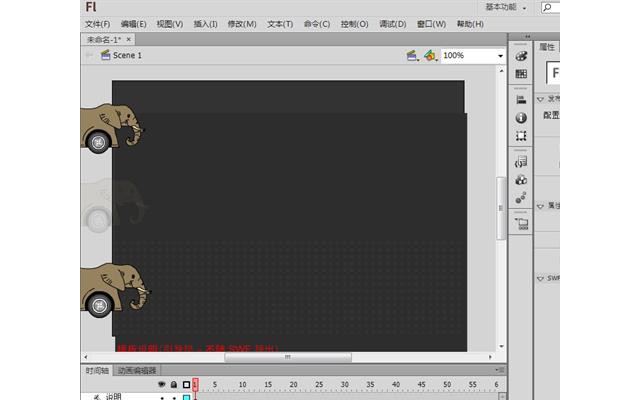The image size is (640, 400).
Task: Open the 窗口(W) menu
Action: 431,24
